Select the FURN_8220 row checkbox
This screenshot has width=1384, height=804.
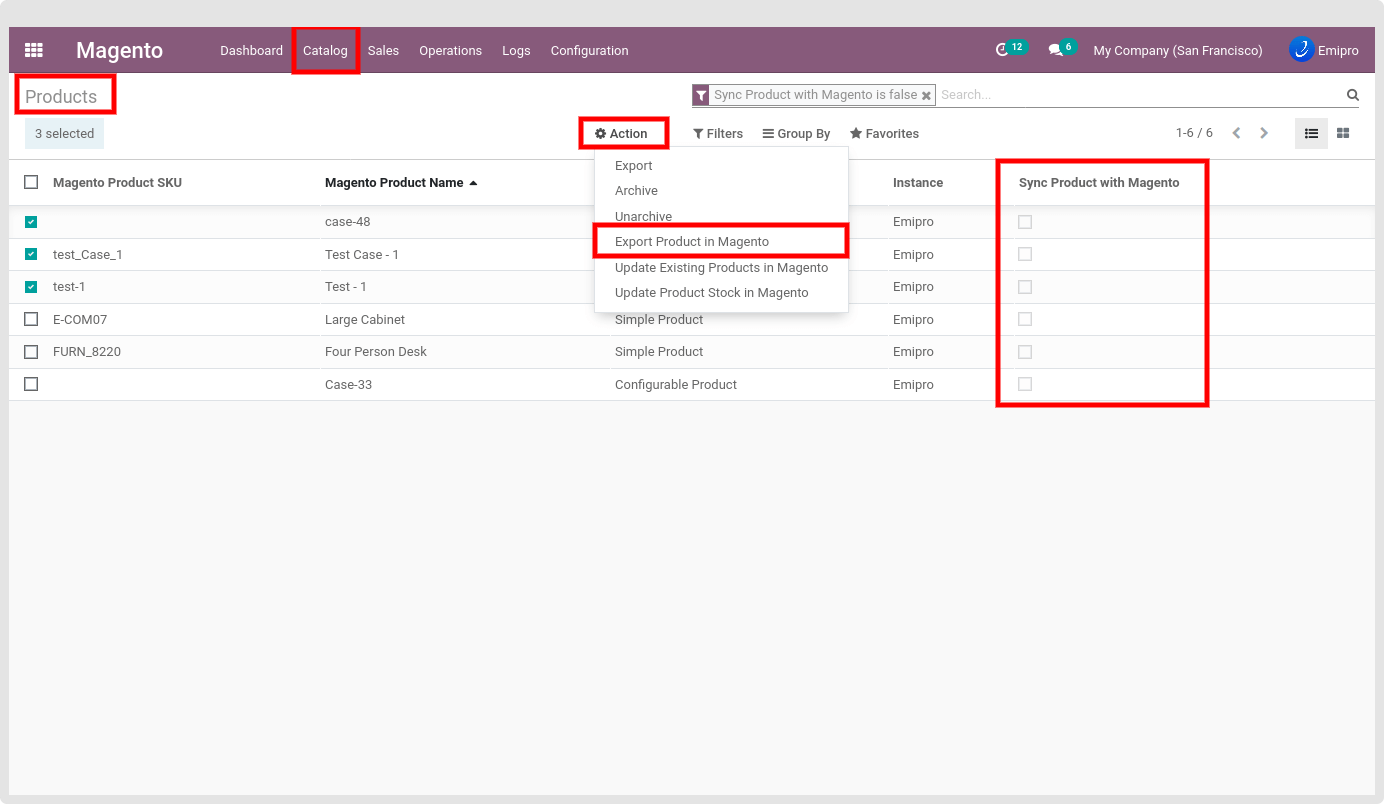pyautogui.click(x=31, y=352)
